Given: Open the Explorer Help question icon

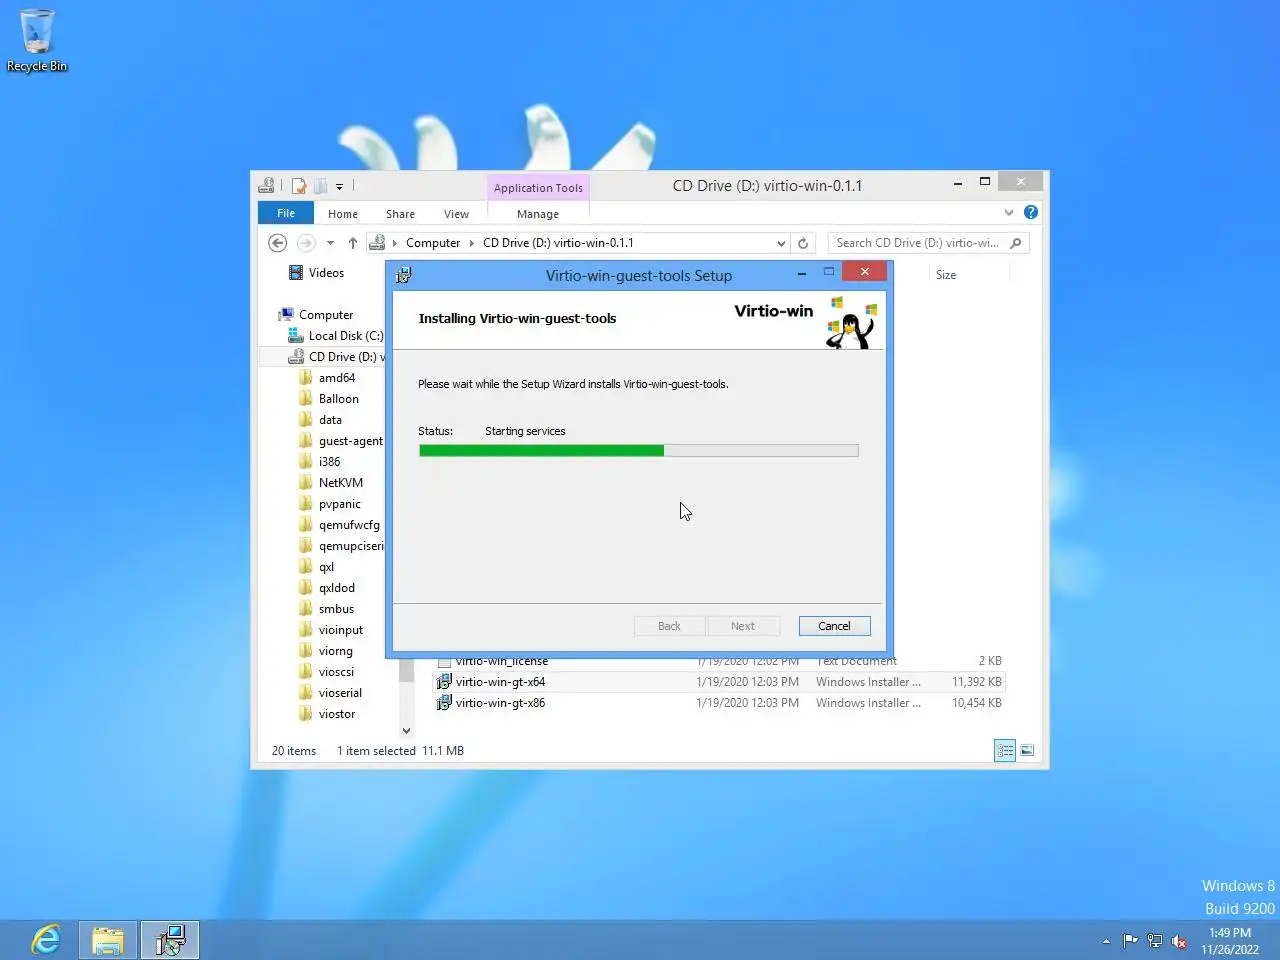Looking at the screenshot, I should coord(1031,212).
